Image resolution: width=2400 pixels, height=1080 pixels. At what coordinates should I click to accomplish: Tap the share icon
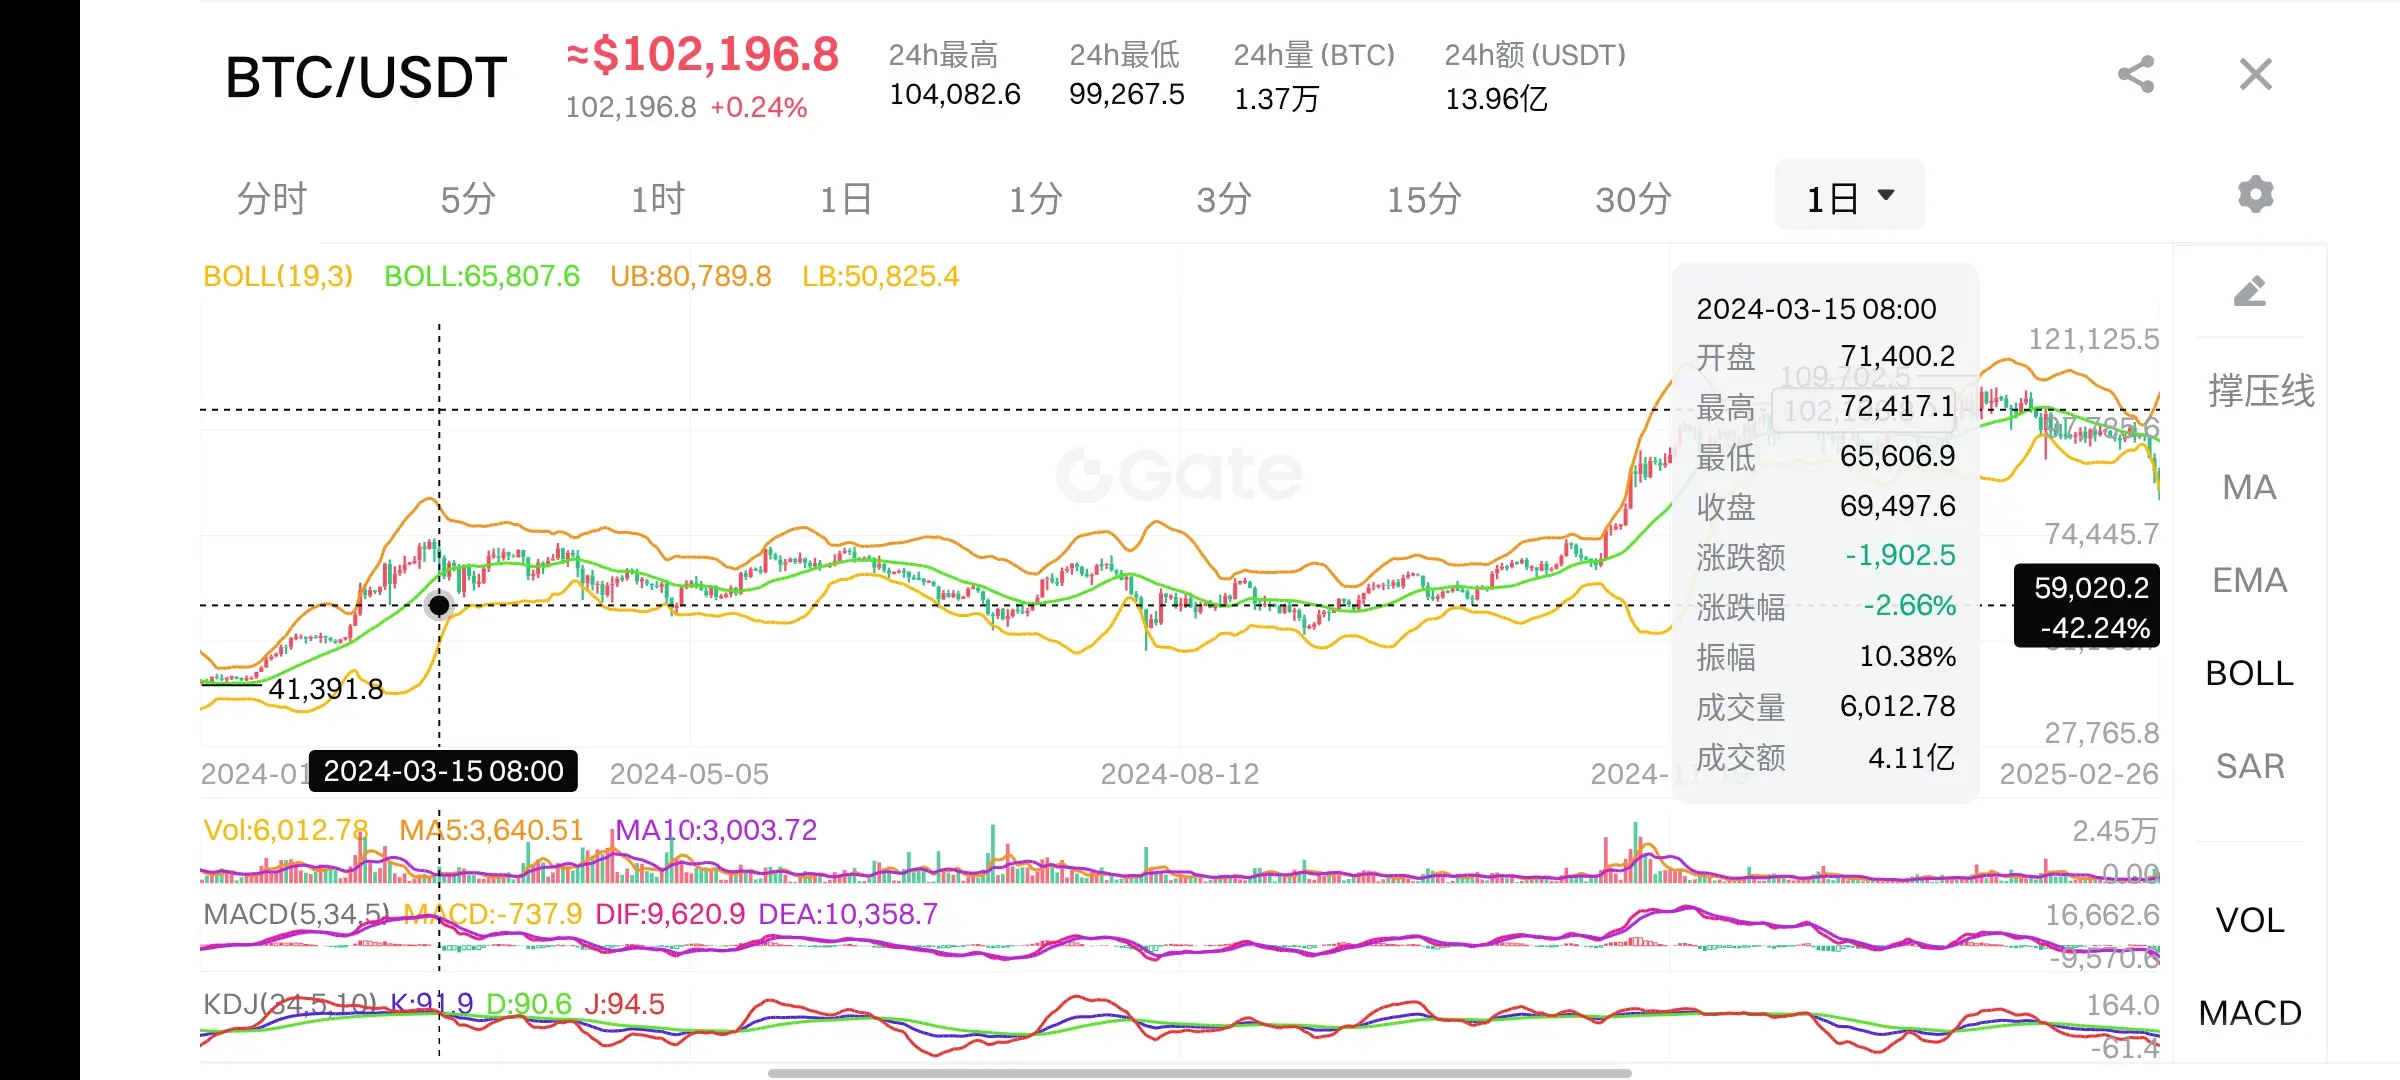pyautogui.click(x=2135, y=75)
